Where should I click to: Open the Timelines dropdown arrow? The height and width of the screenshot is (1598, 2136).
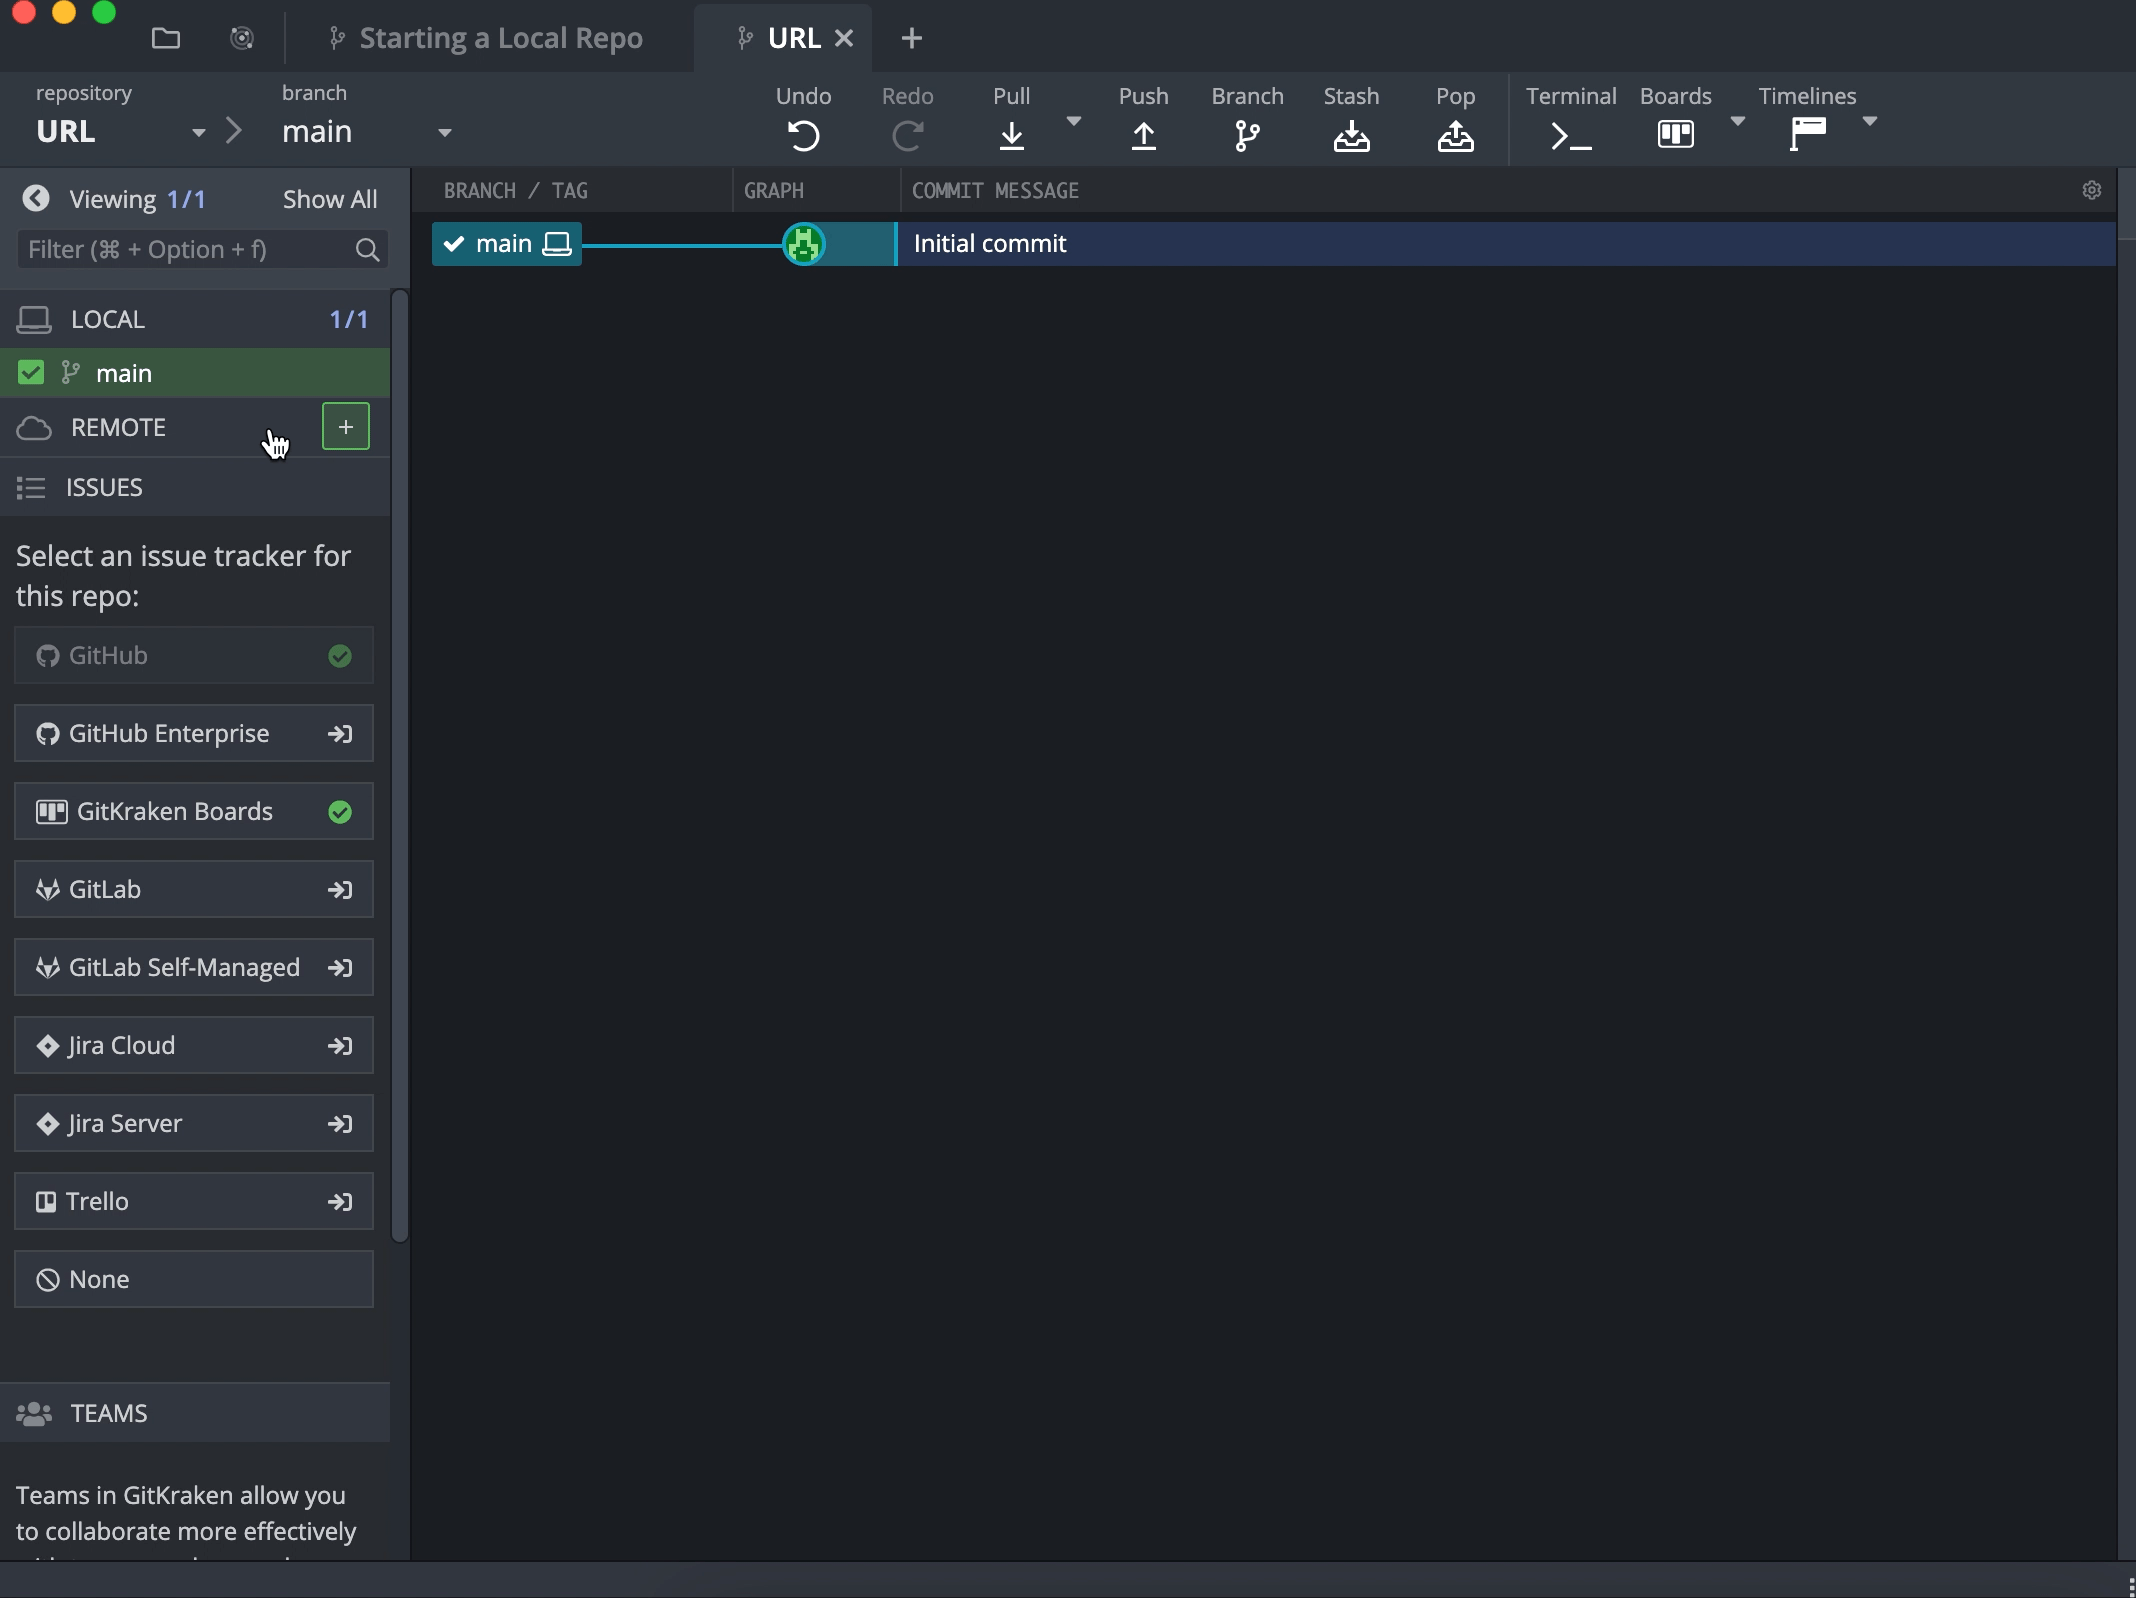tap(1869, 121)
